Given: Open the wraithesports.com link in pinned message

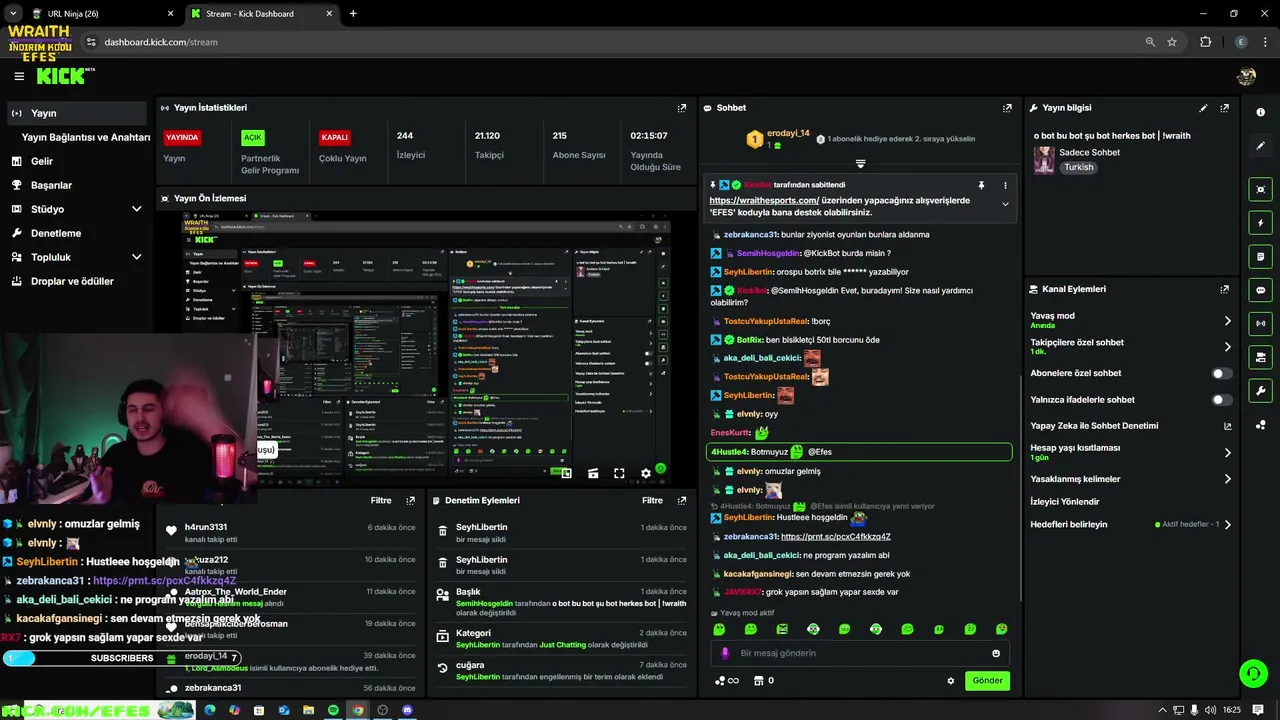Looking at the screenshot, I should [764, 200].
